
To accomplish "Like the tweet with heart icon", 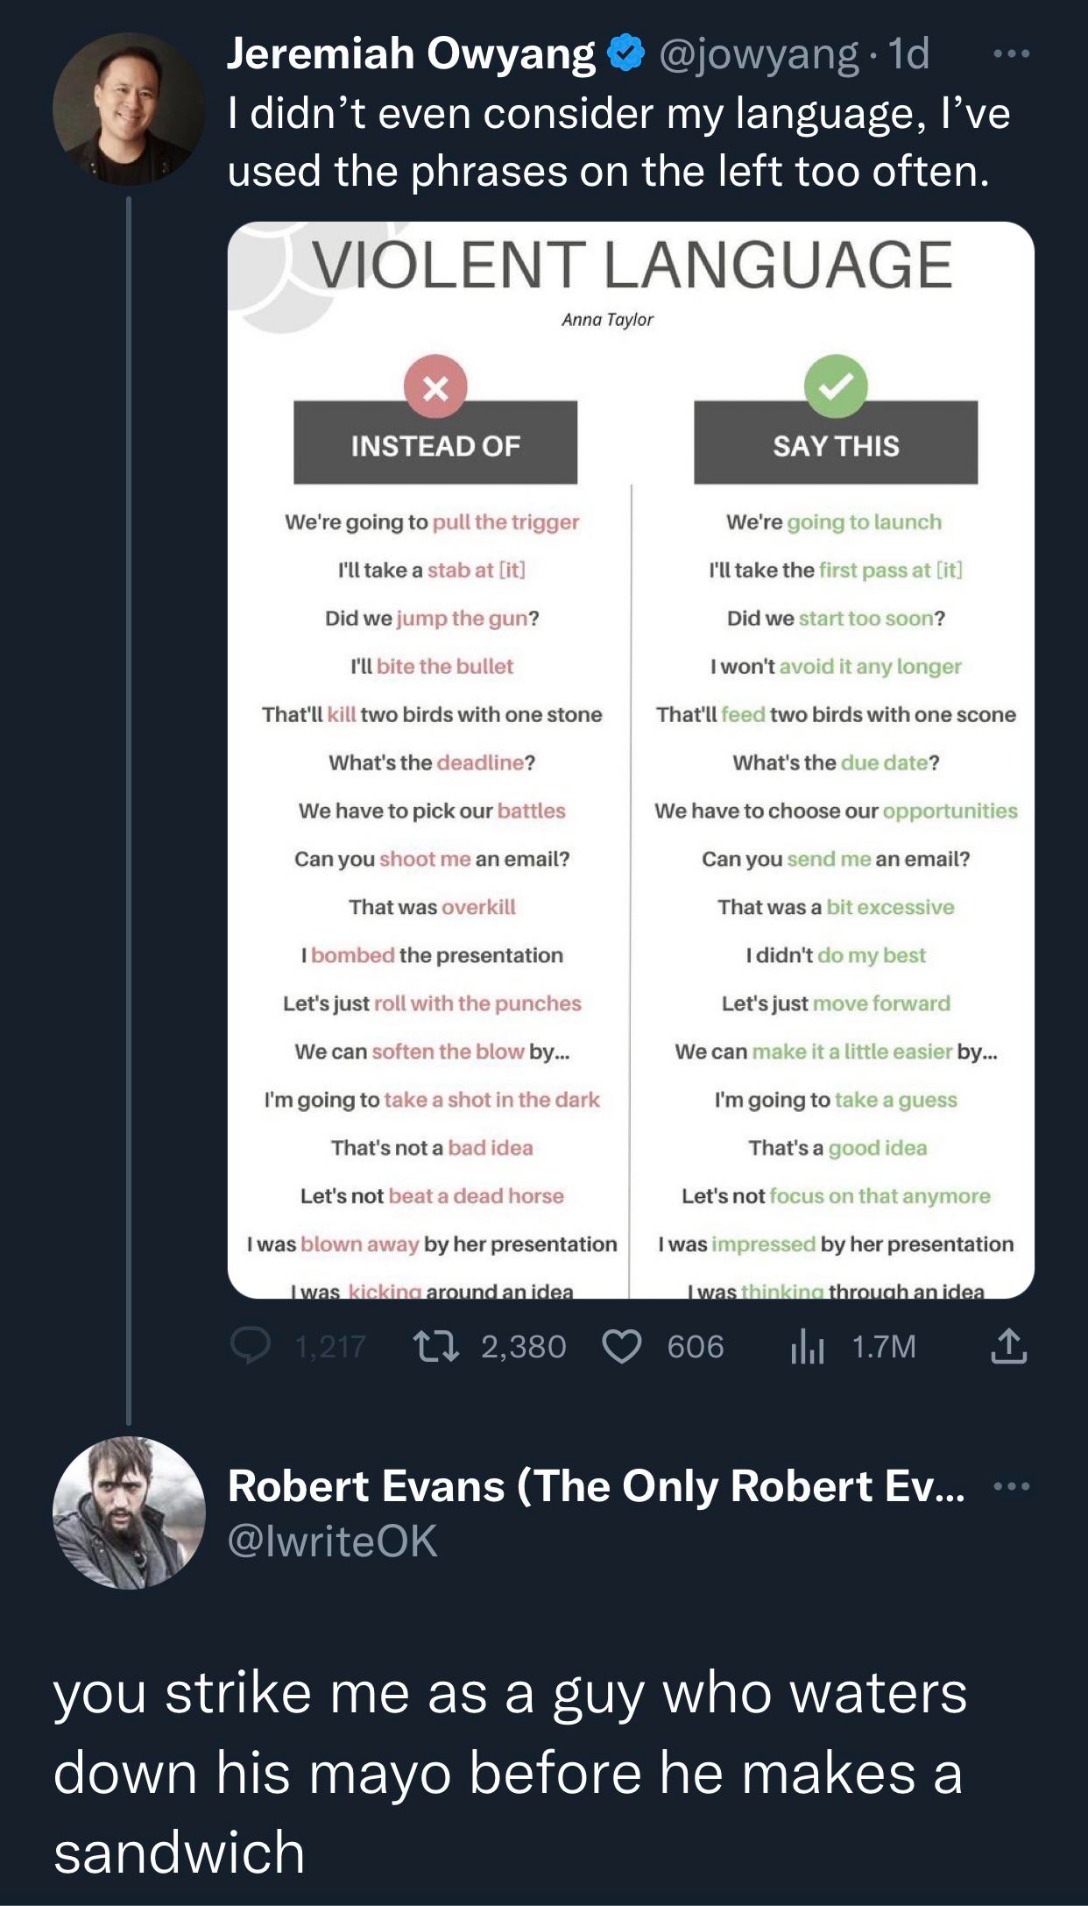I will (x=621, y=1346).
